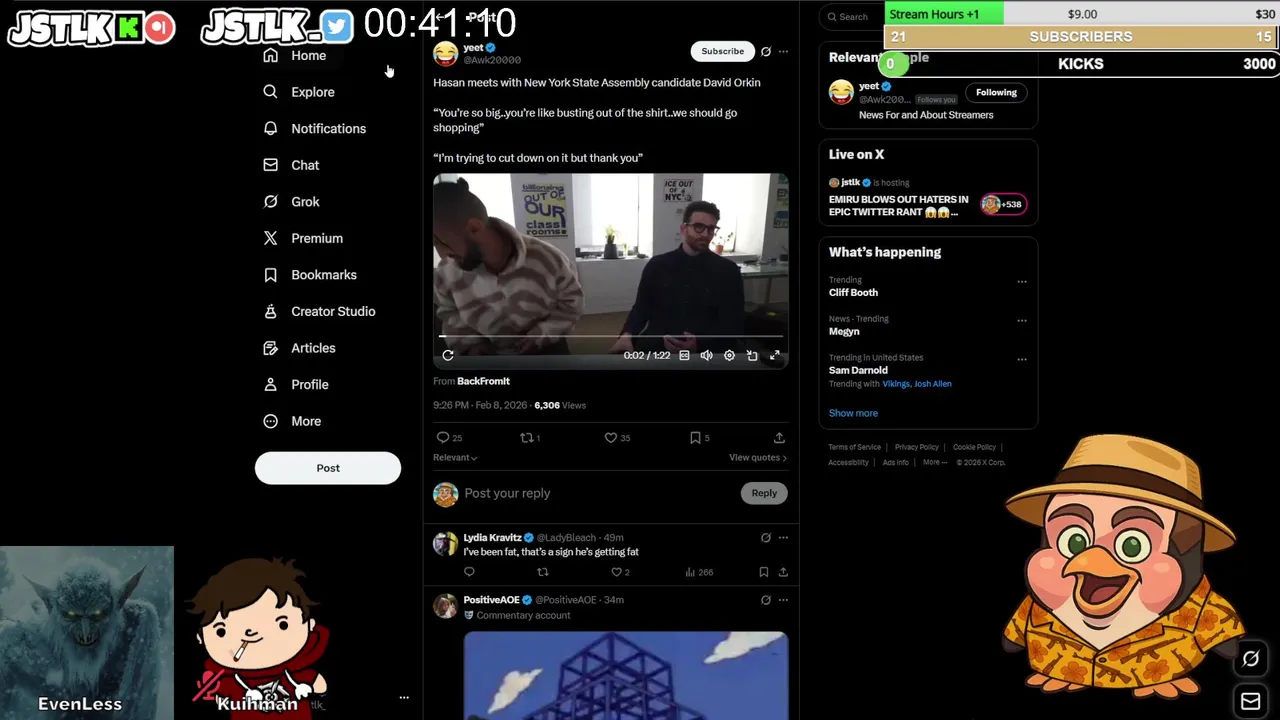Click the Subscribe button on yeet's post

722,51
